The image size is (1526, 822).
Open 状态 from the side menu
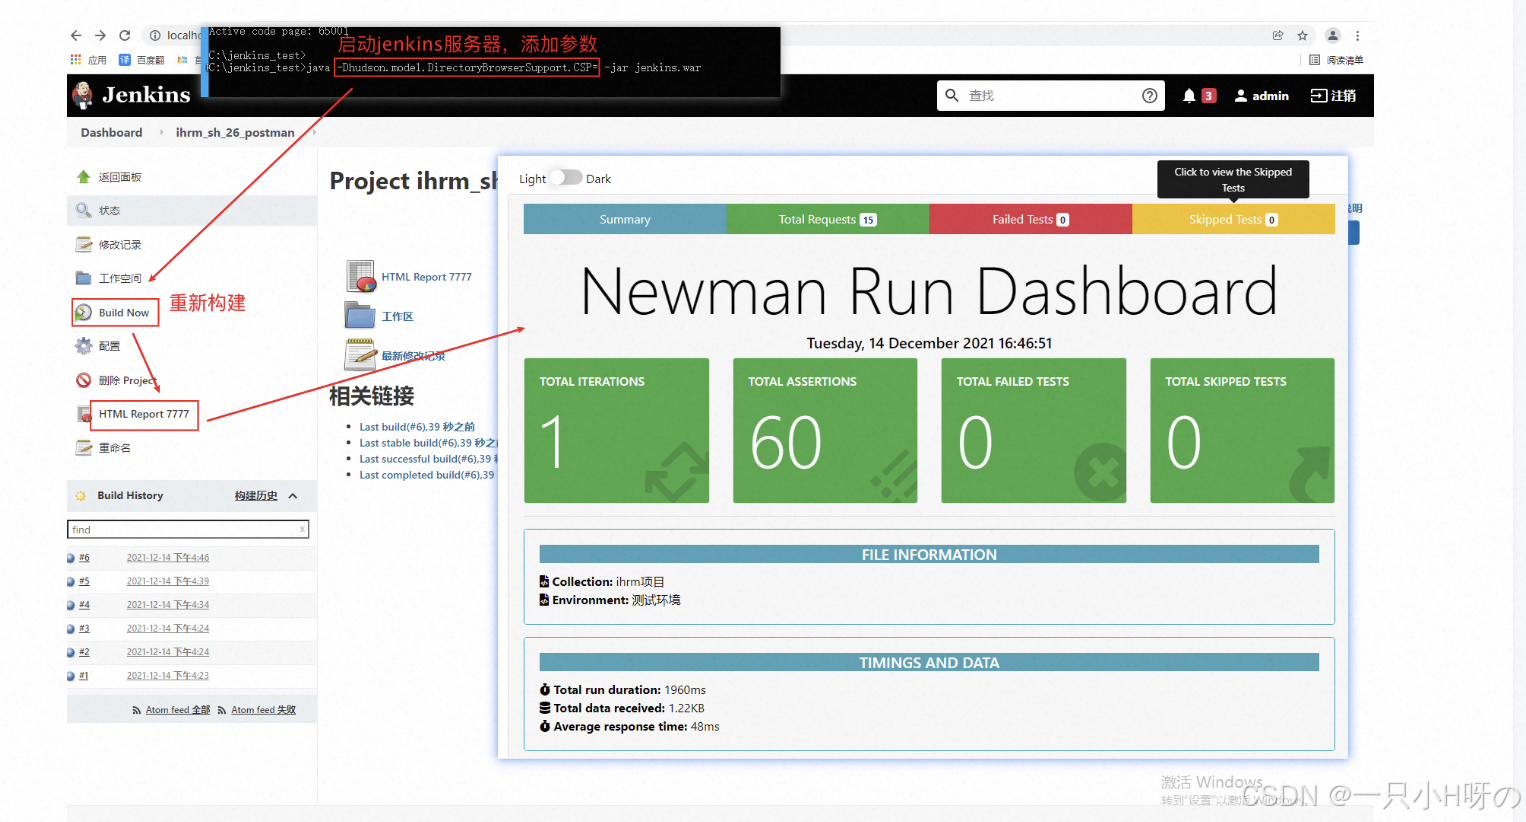click(109, 211)
